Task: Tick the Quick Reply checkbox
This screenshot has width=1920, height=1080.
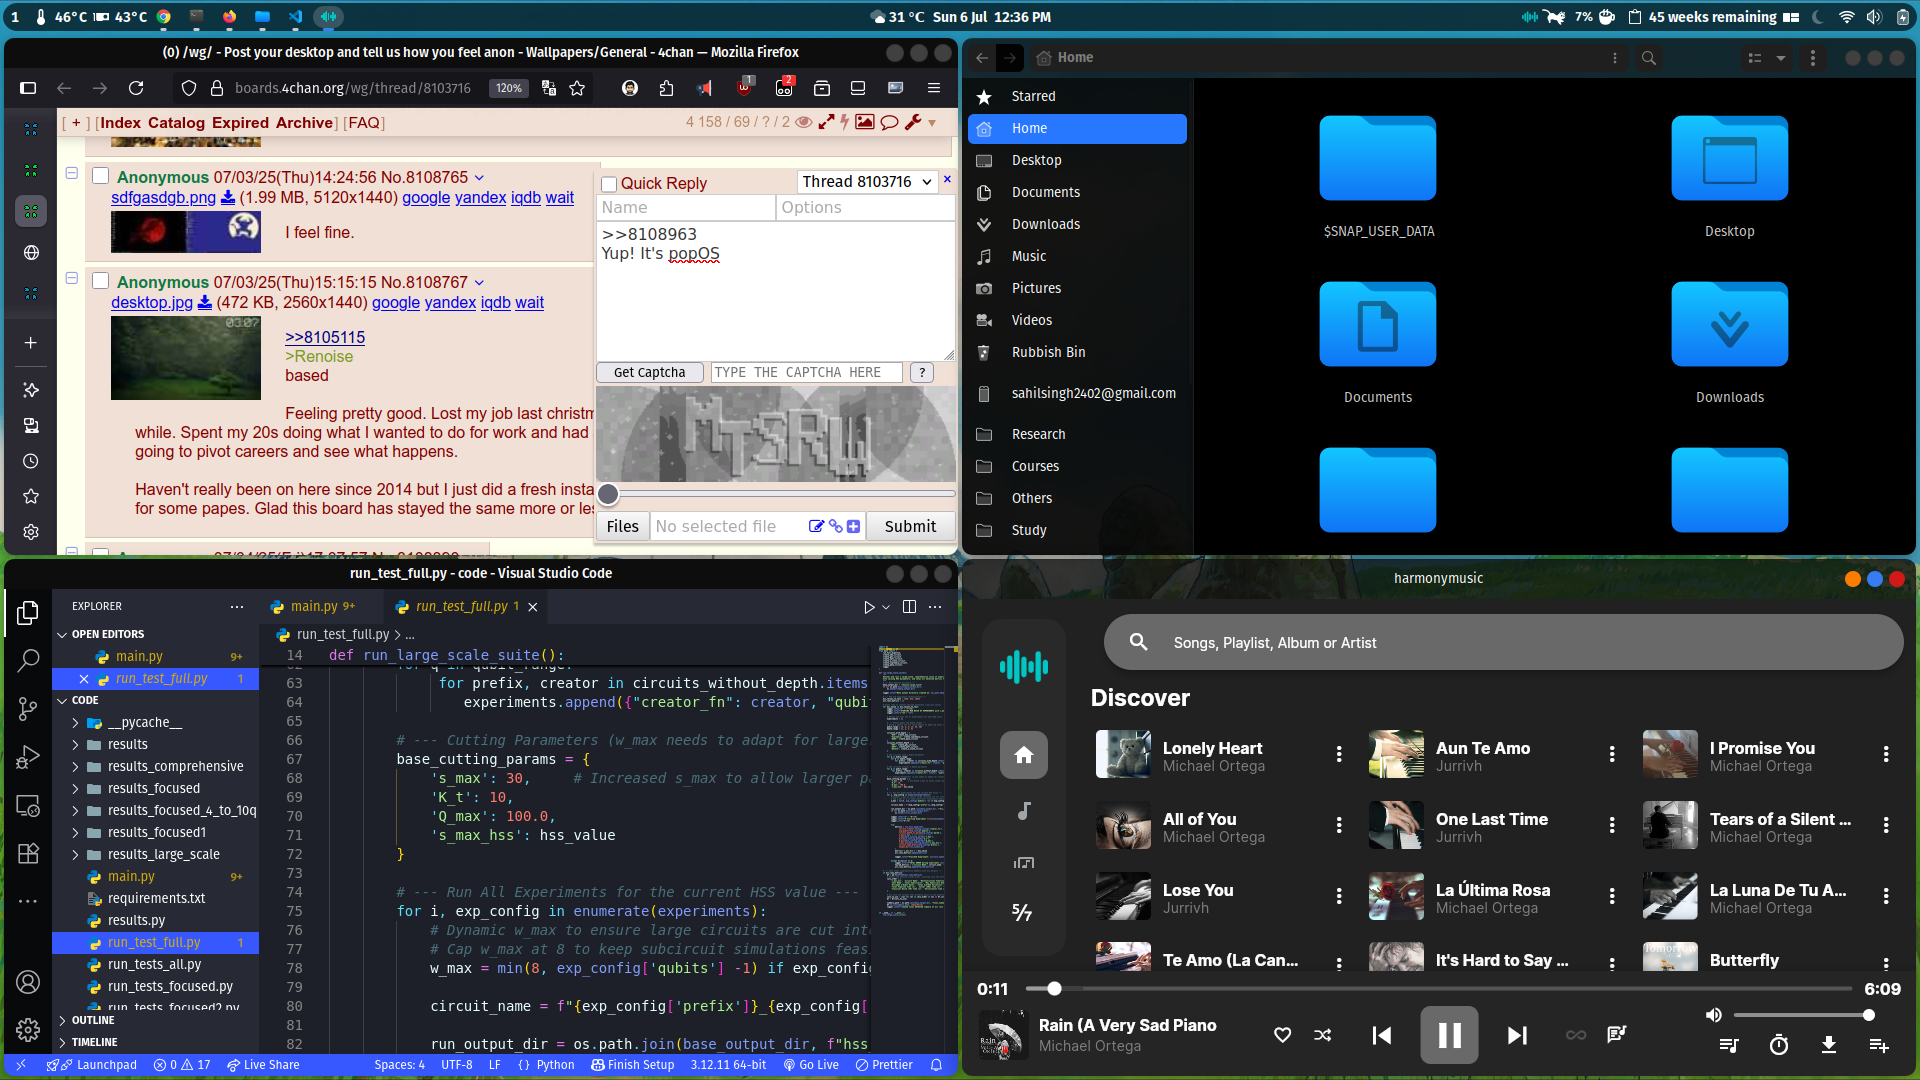Action: pyautogui.click(x=609, y=184)
